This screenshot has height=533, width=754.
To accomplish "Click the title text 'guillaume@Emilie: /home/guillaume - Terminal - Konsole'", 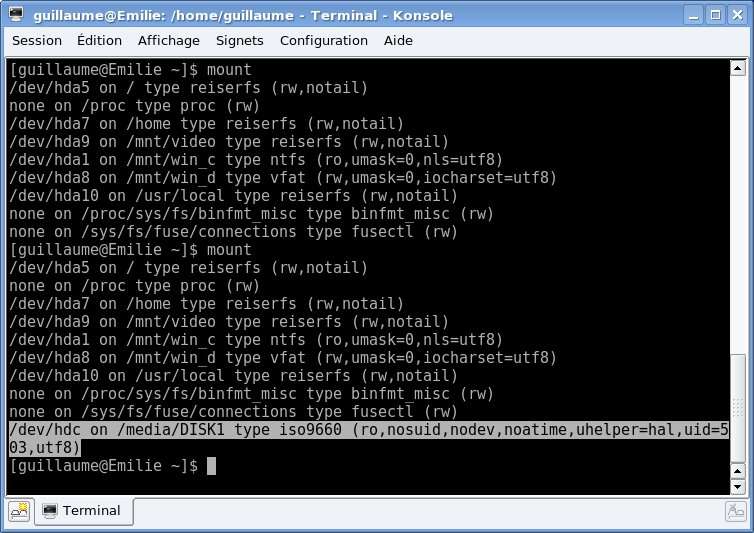I will [x=243, y=15].
